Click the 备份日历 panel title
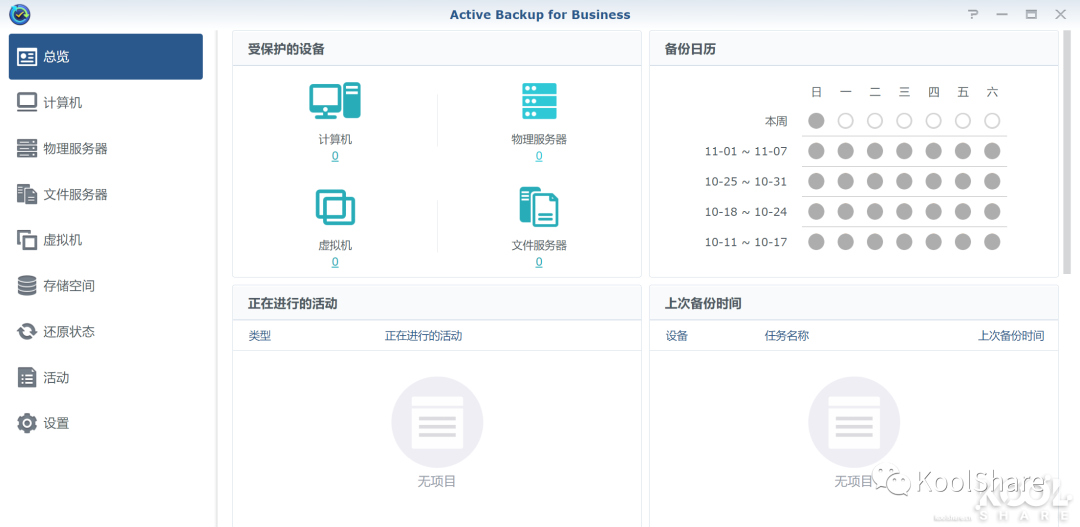Viewport: 1080px width, 527px height. (690, 49)
